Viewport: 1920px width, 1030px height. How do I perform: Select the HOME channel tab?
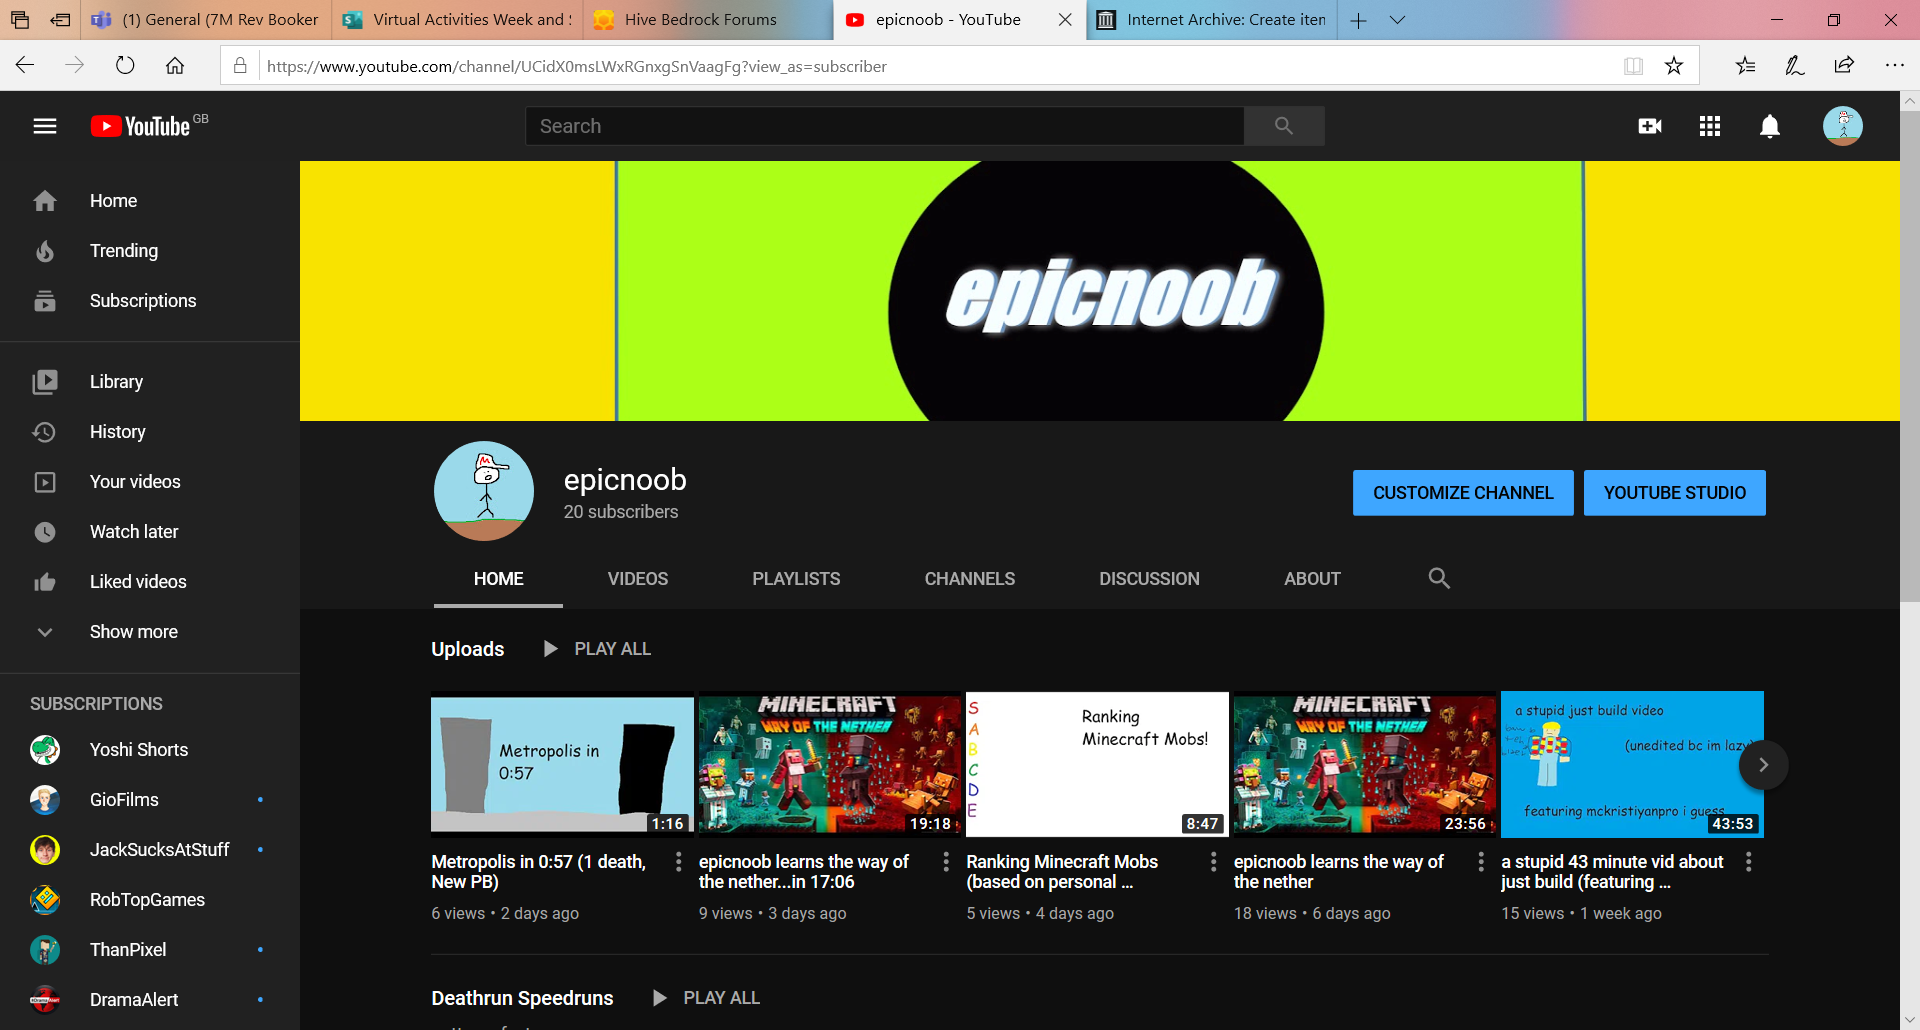coord(498,579)
